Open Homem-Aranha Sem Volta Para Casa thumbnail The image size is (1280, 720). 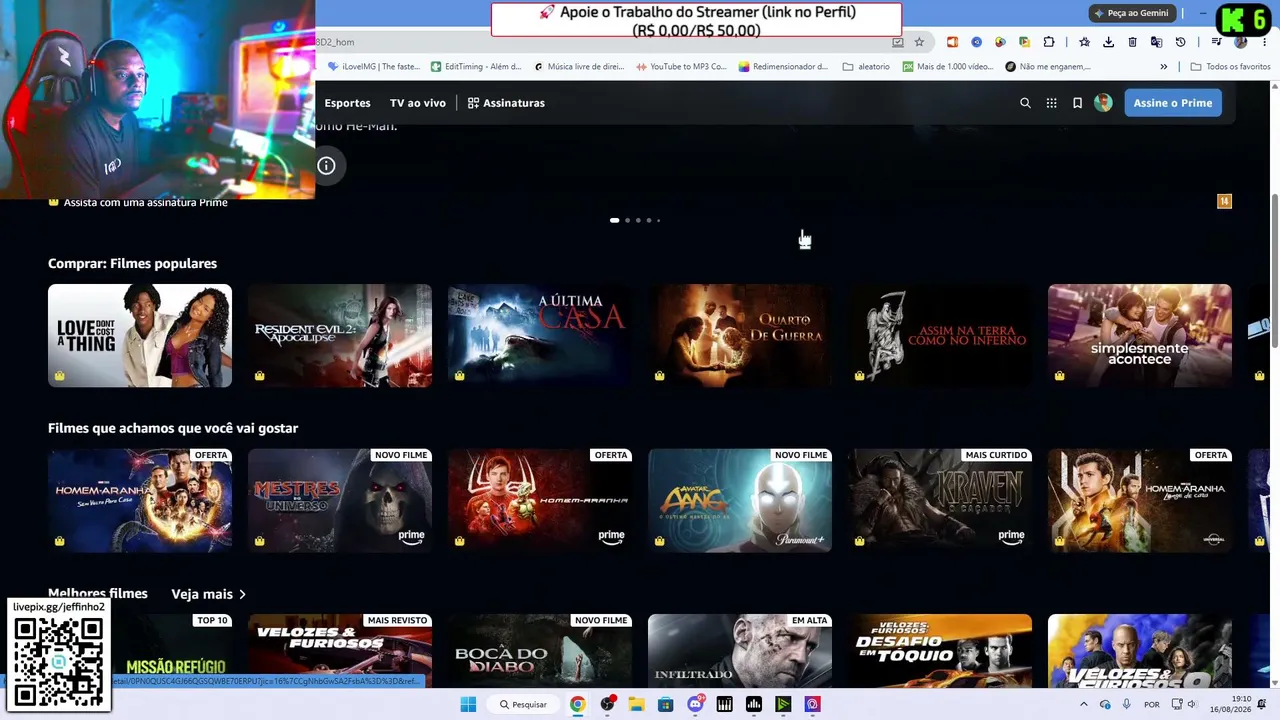(x=140, y=500)
